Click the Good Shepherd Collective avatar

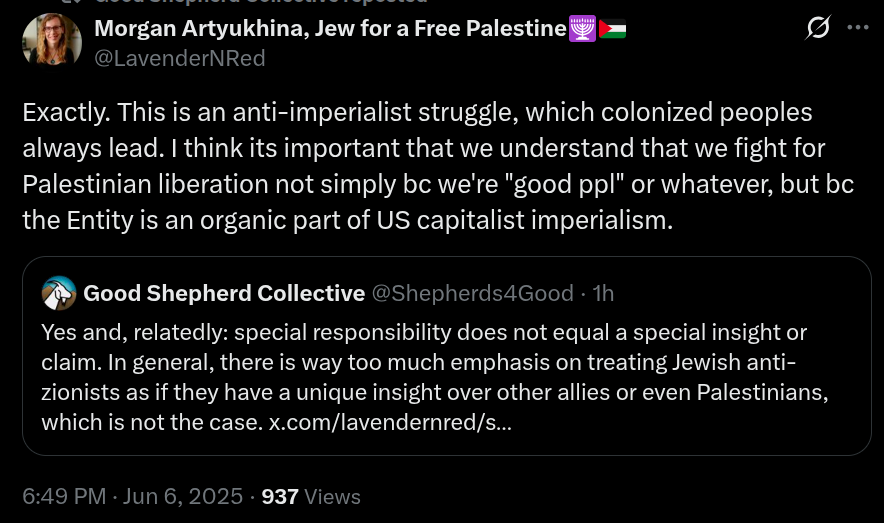pos(59,293)
